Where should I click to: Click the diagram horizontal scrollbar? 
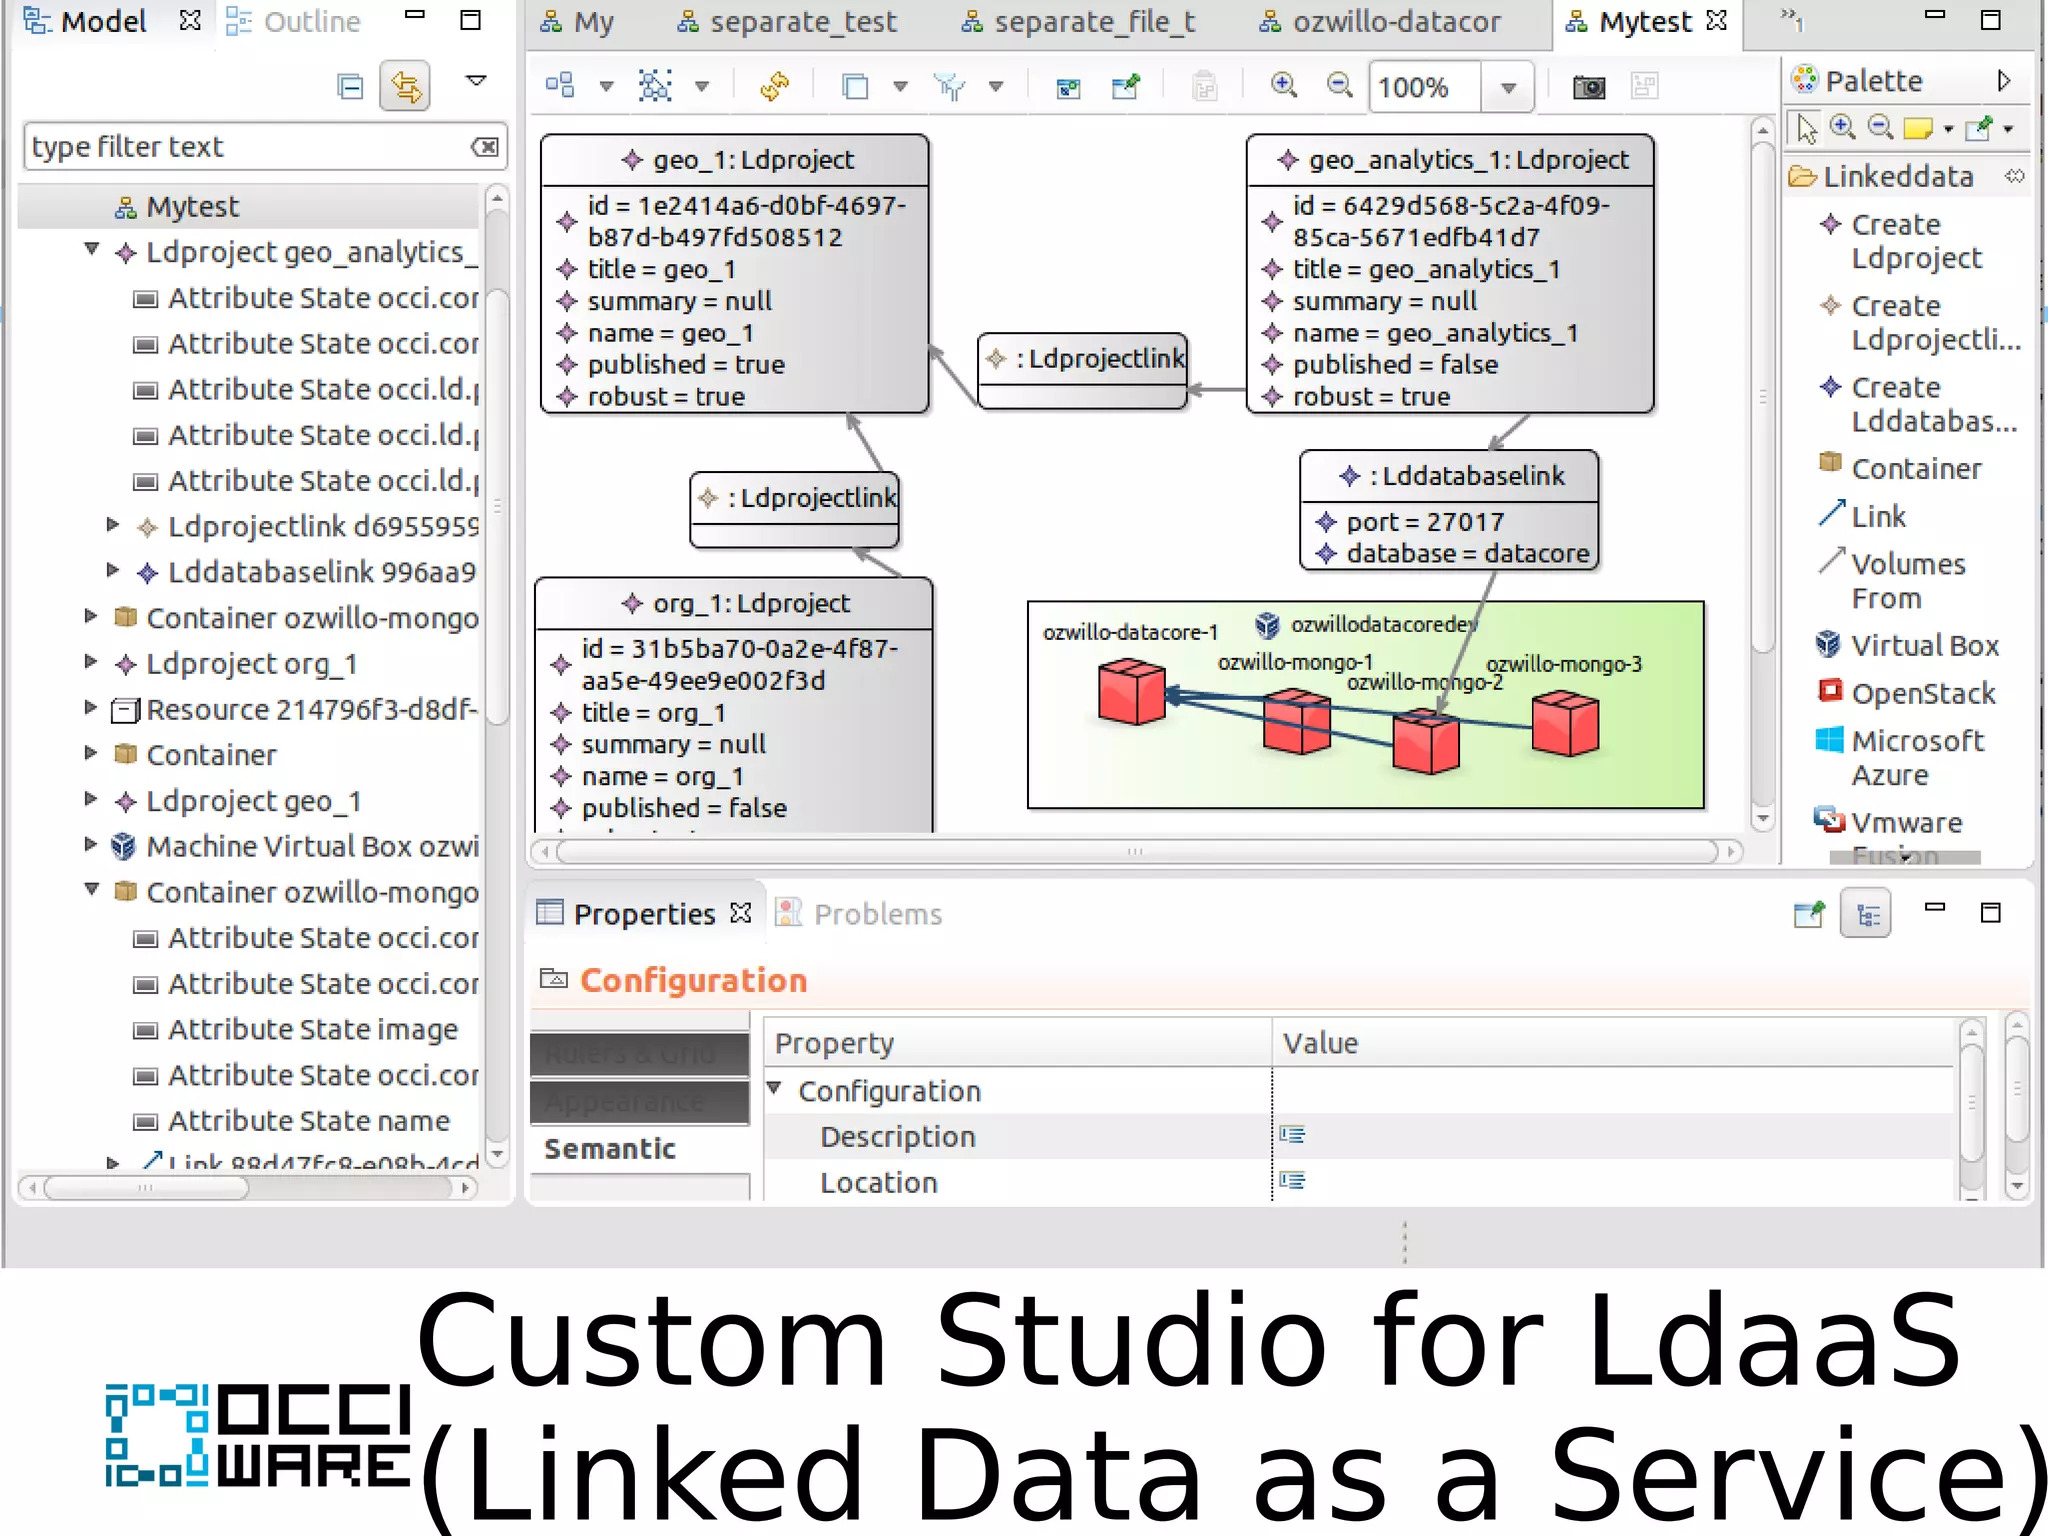point(1135,852)
